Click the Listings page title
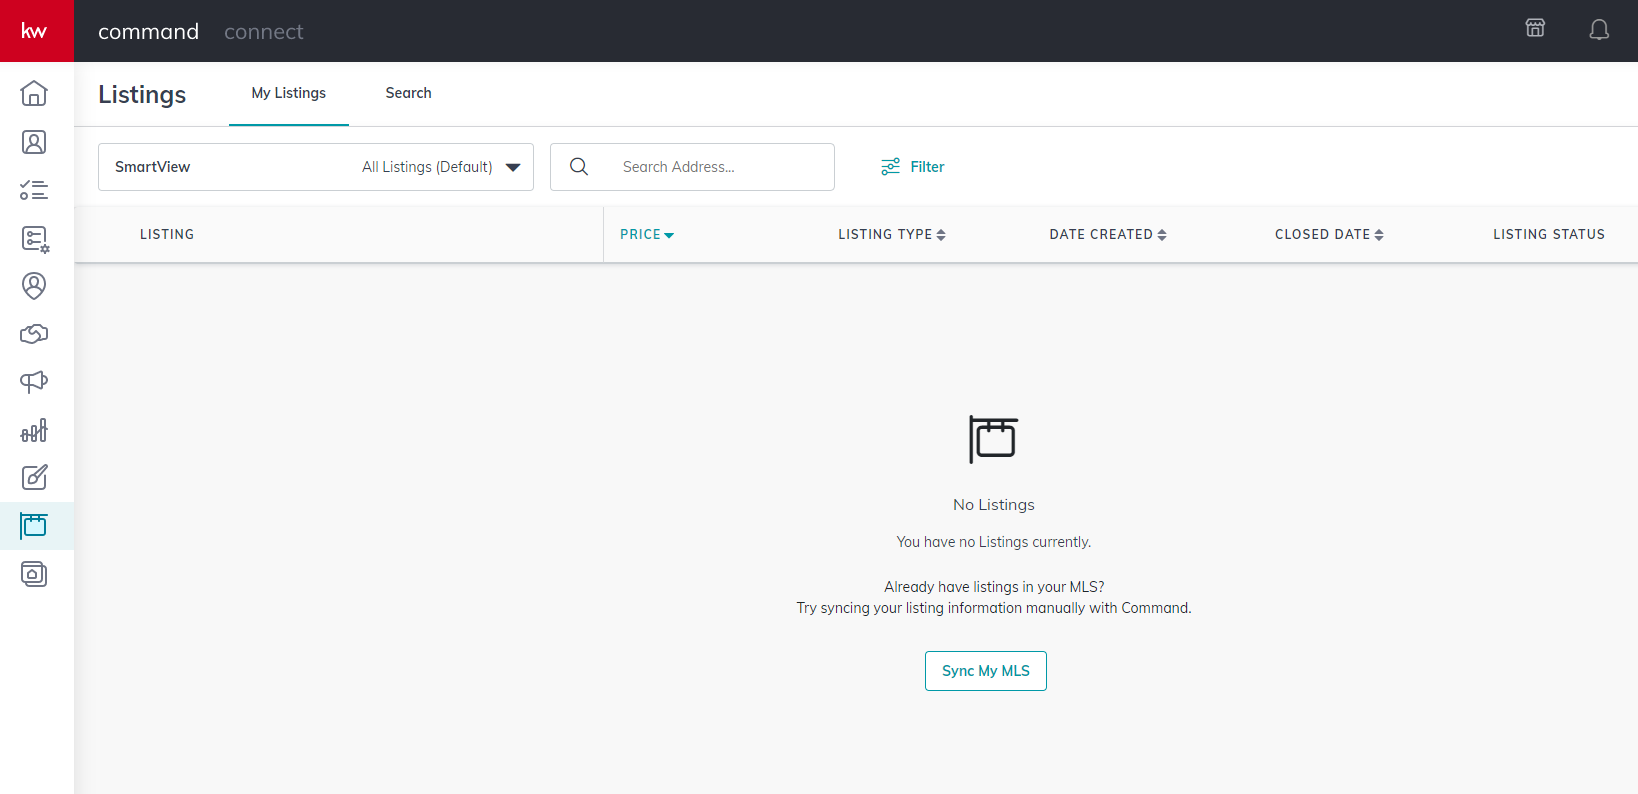Image resolution: width=1638 pixels, height=794 pixels. click(x=142, y=94)
